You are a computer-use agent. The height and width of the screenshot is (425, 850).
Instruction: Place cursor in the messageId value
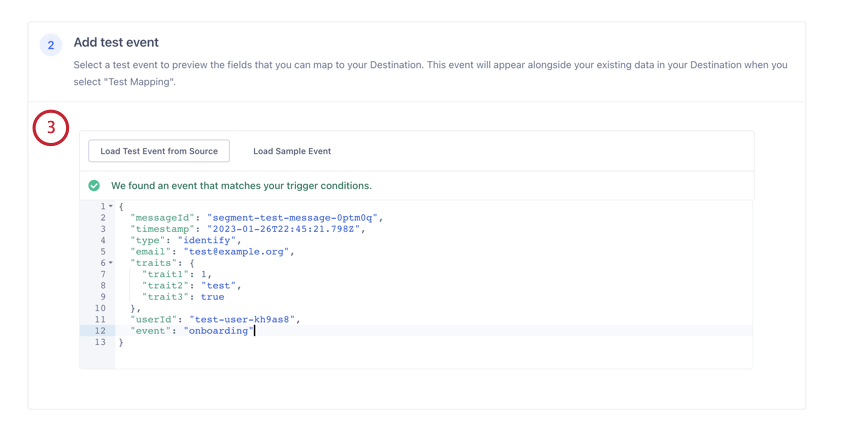[x=294, y=218]
